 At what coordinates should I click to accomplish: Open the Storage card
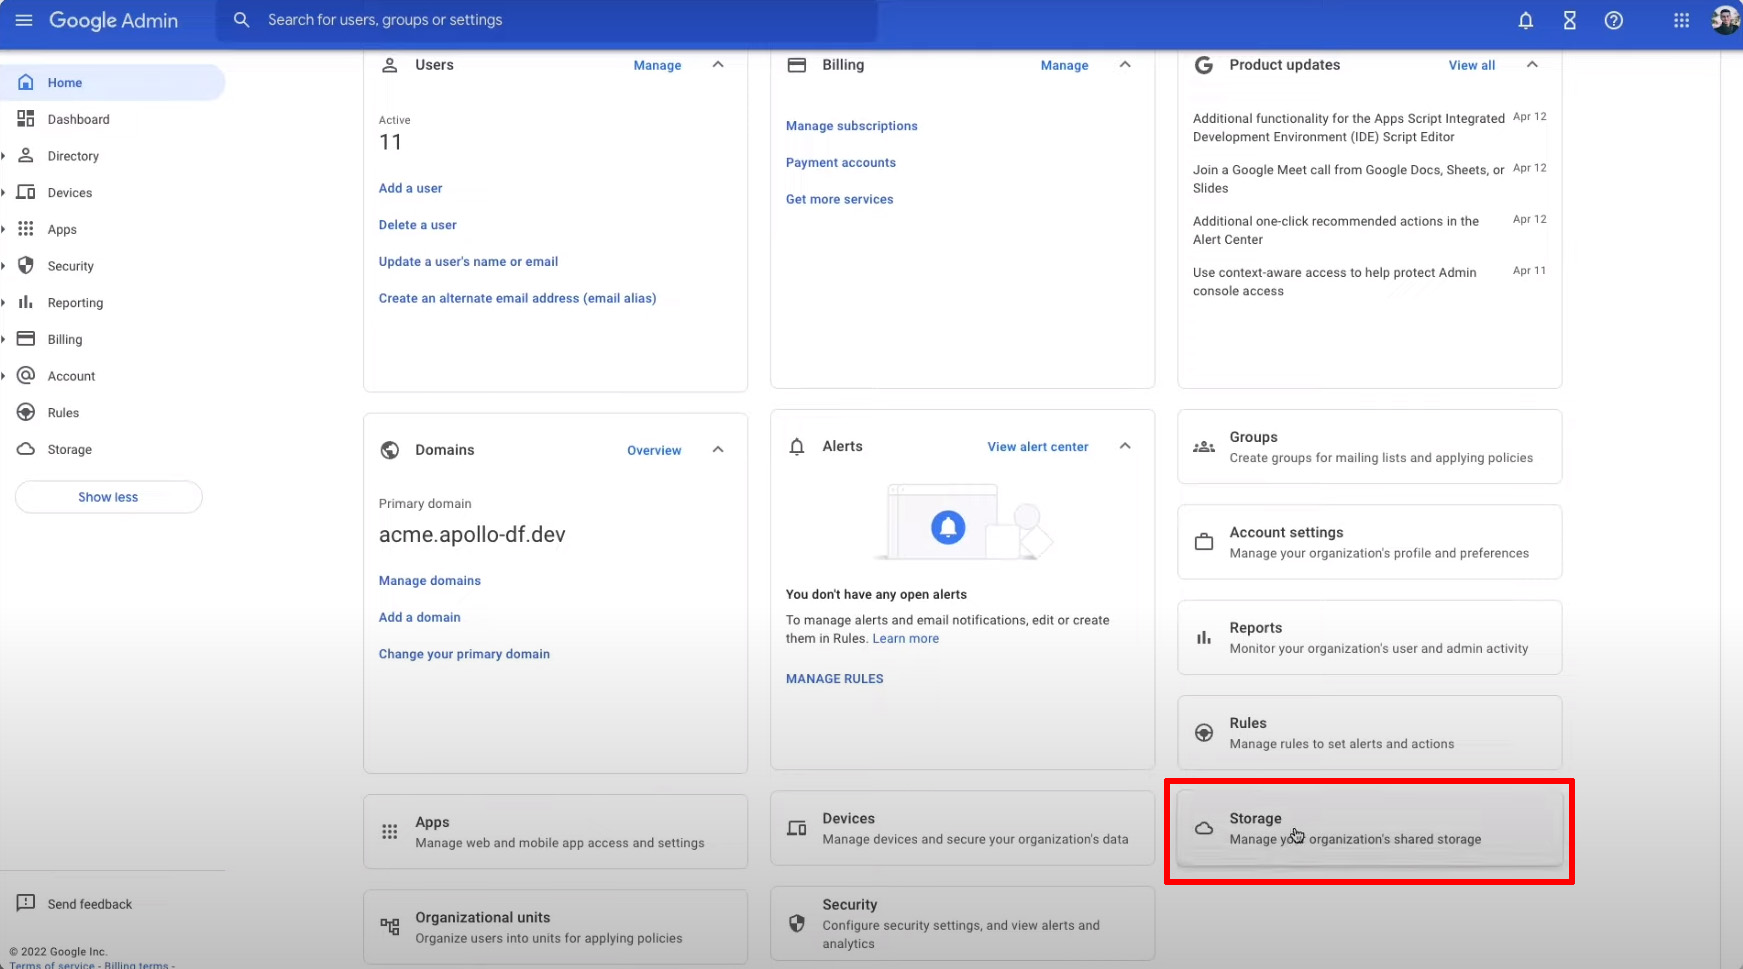[1369, 828]
